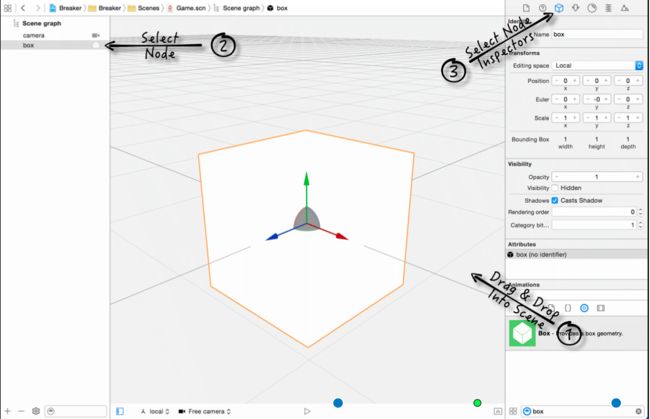Select the Node inspector cube icon
Image resolution: width=650 pixels, height=419 pixels.
pyautogui.click(x=559, y=8)
